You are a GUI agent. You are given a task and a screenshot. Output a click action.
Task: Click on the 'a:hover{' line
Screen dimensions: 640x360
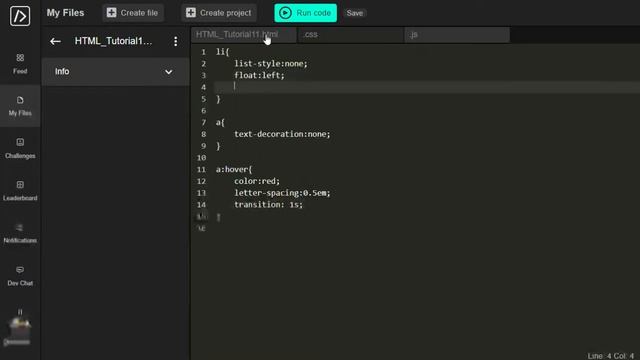click(234, 169)
